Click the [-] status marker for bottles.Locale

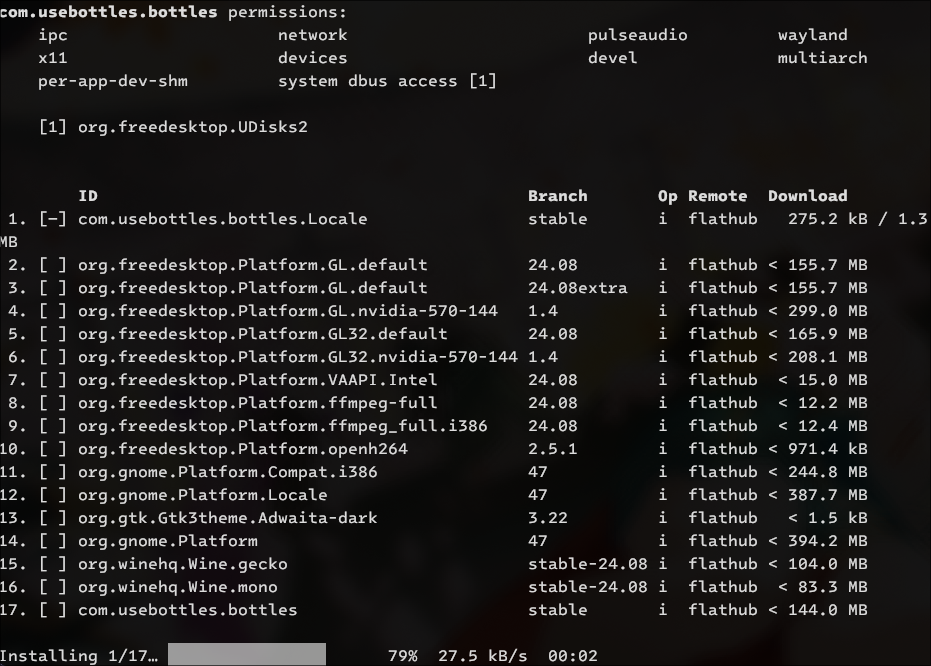click(52, 219)
